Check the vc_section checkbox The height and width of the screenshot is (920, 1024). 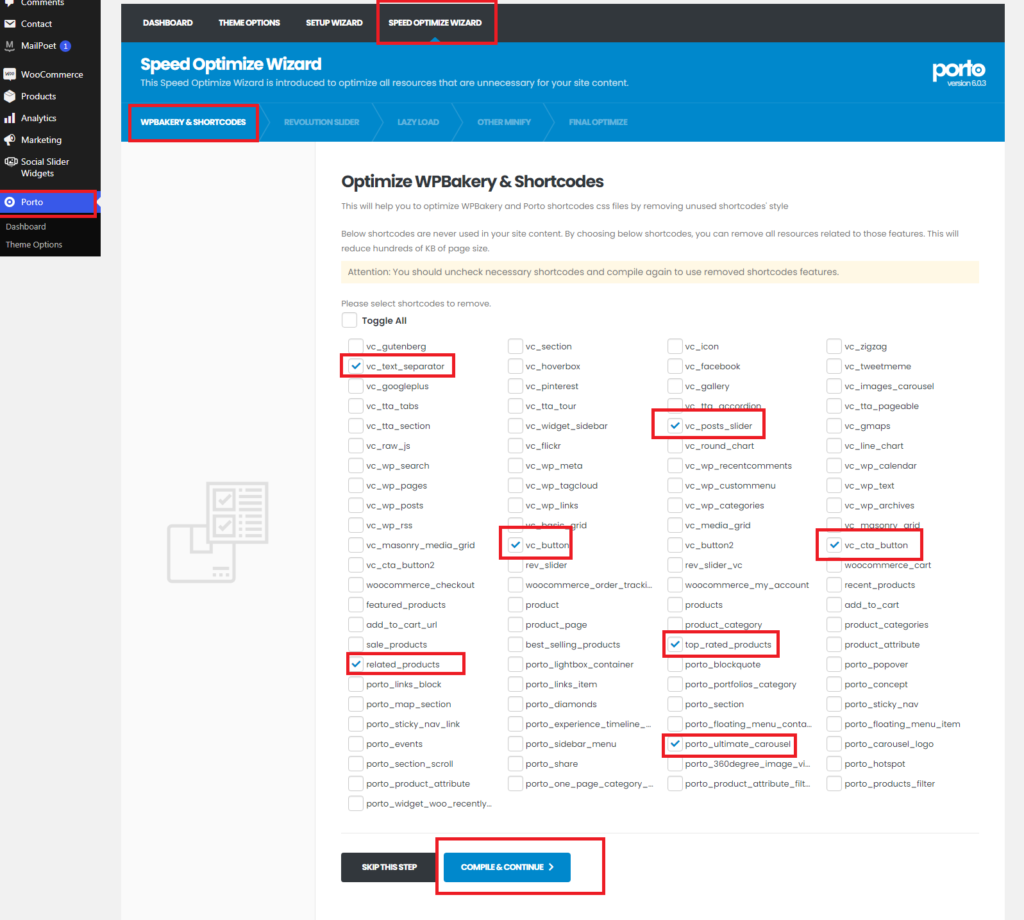(515, 346)
